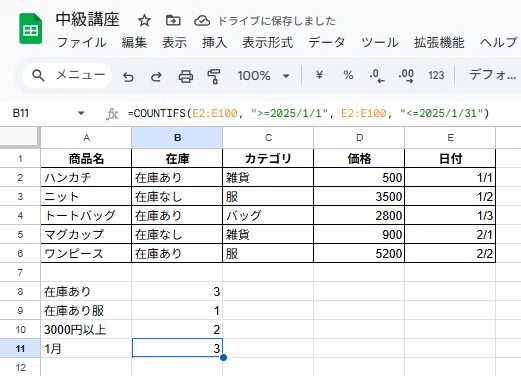Select row 7 header

tap(20, 273)
